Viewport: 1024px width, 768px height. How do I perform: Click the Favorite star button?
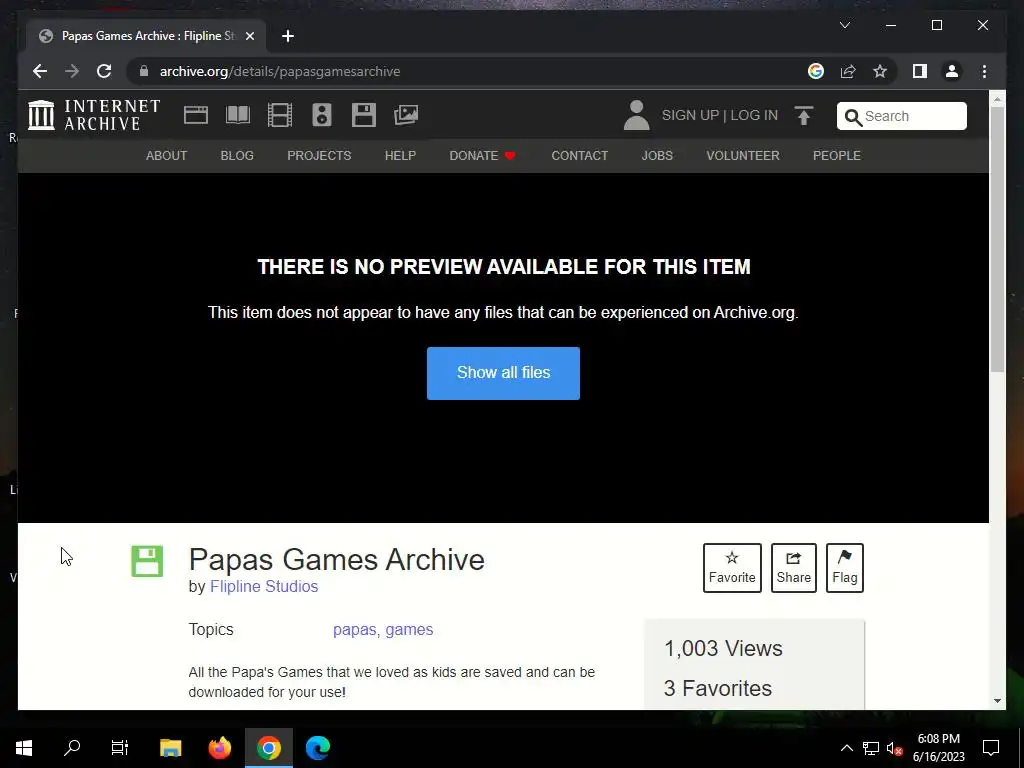[732, 568]
